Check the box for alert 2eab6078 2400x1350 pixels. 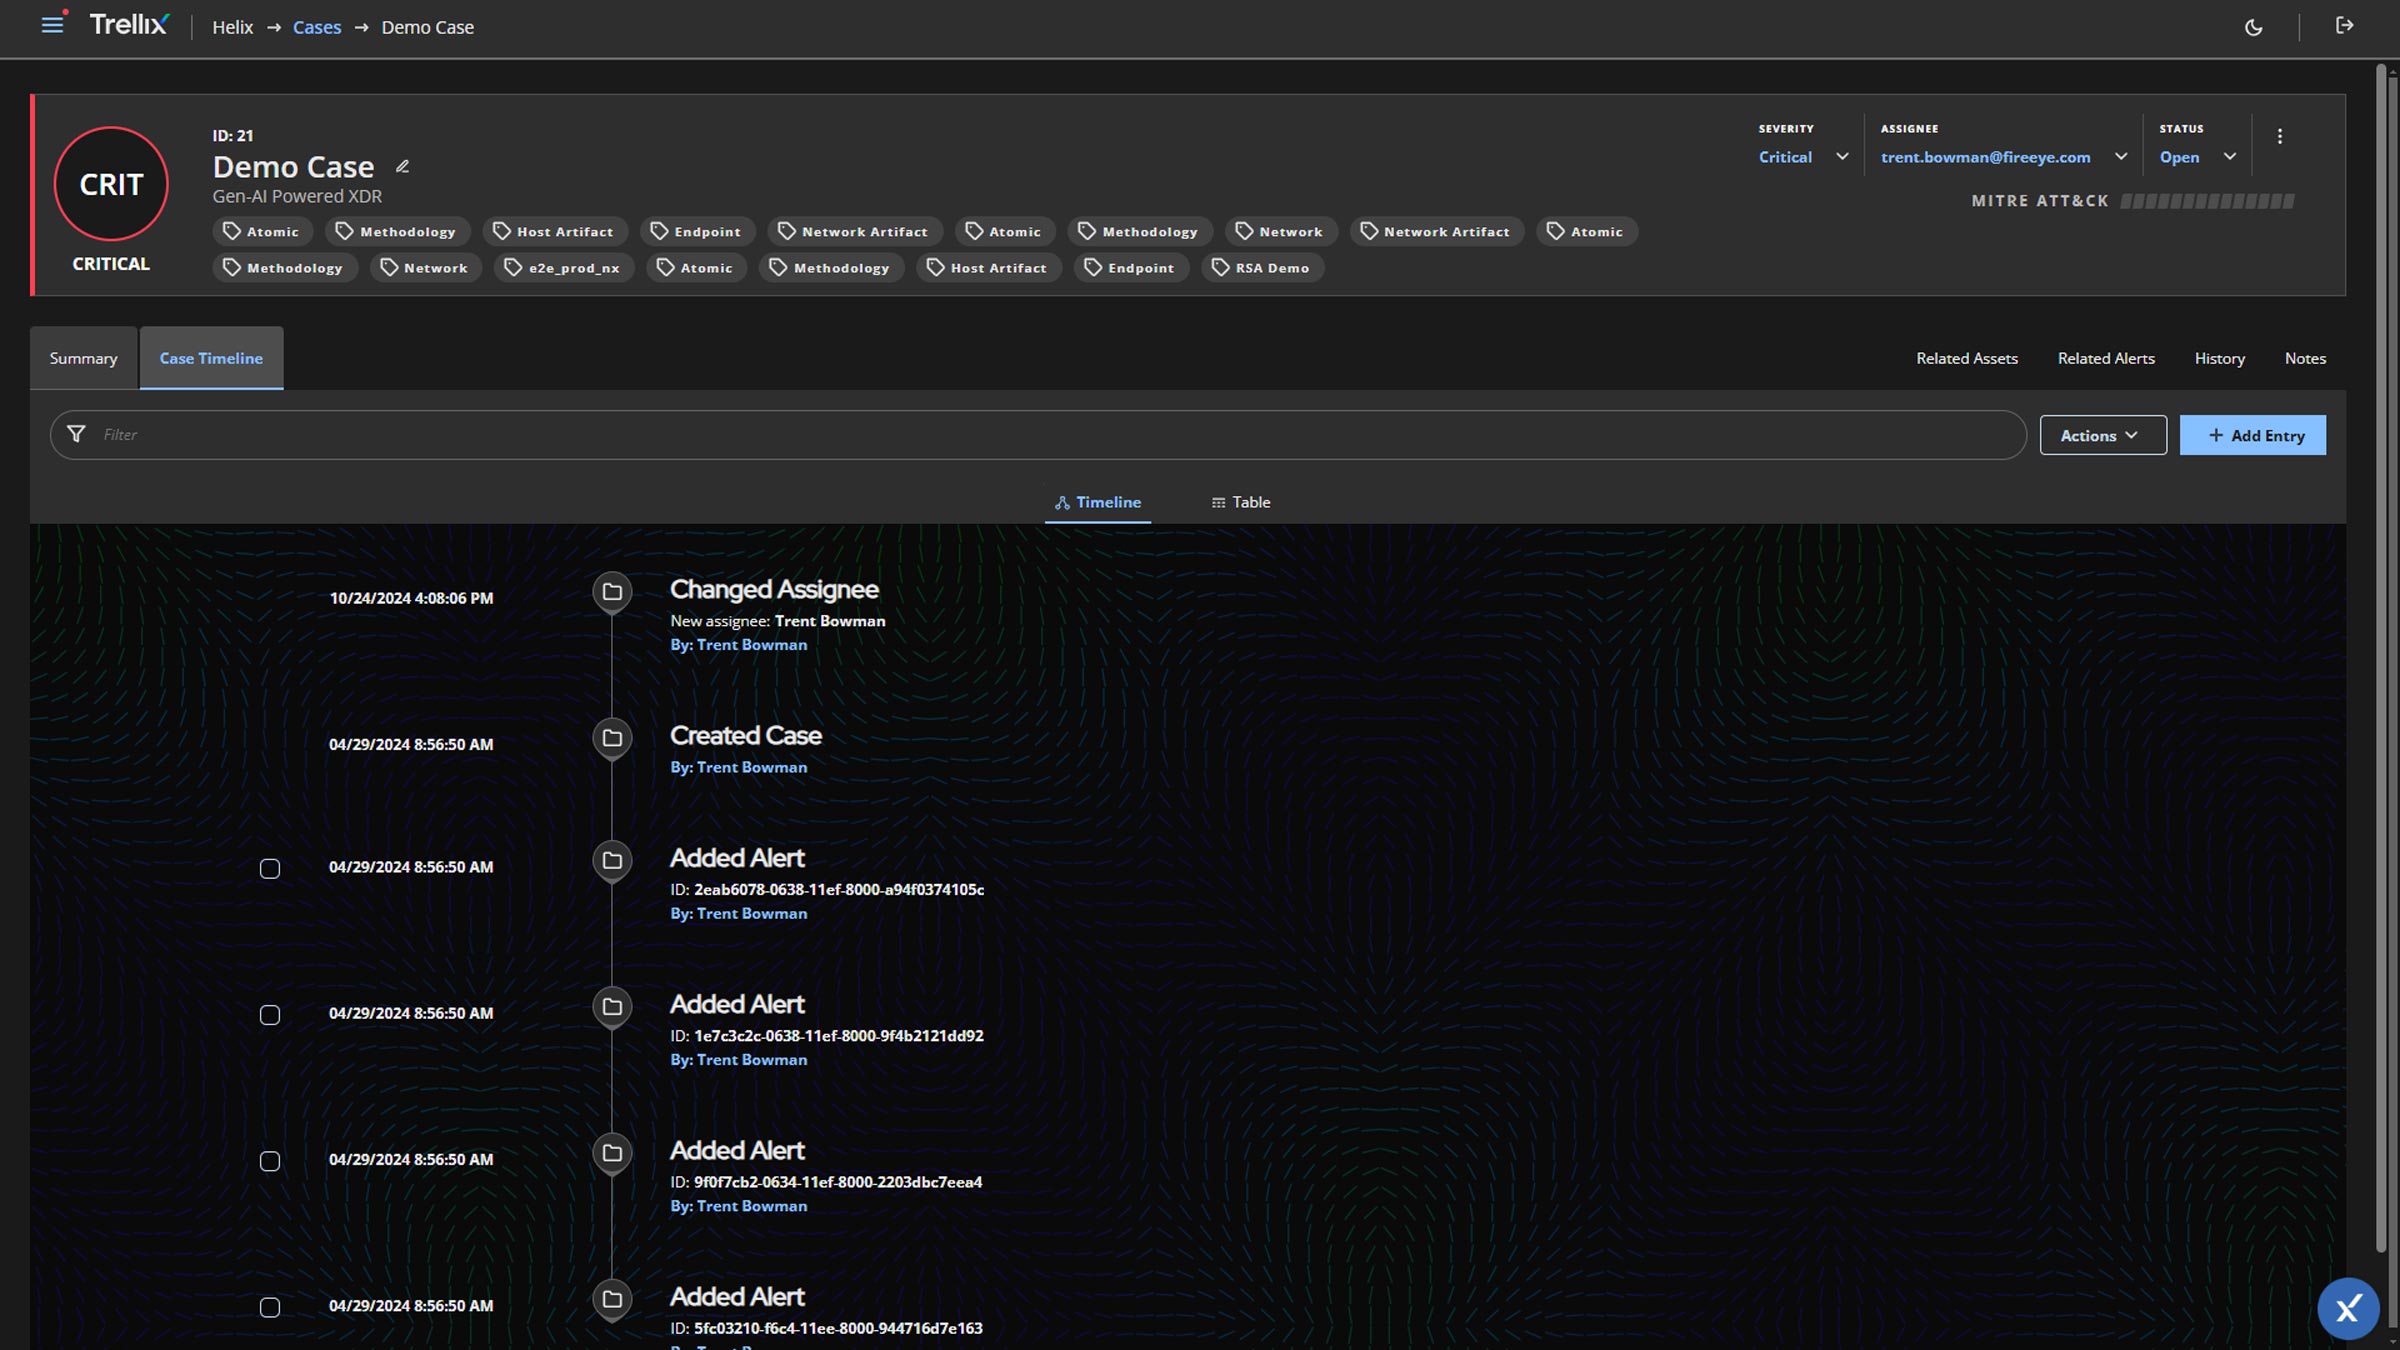coord(270,869)
